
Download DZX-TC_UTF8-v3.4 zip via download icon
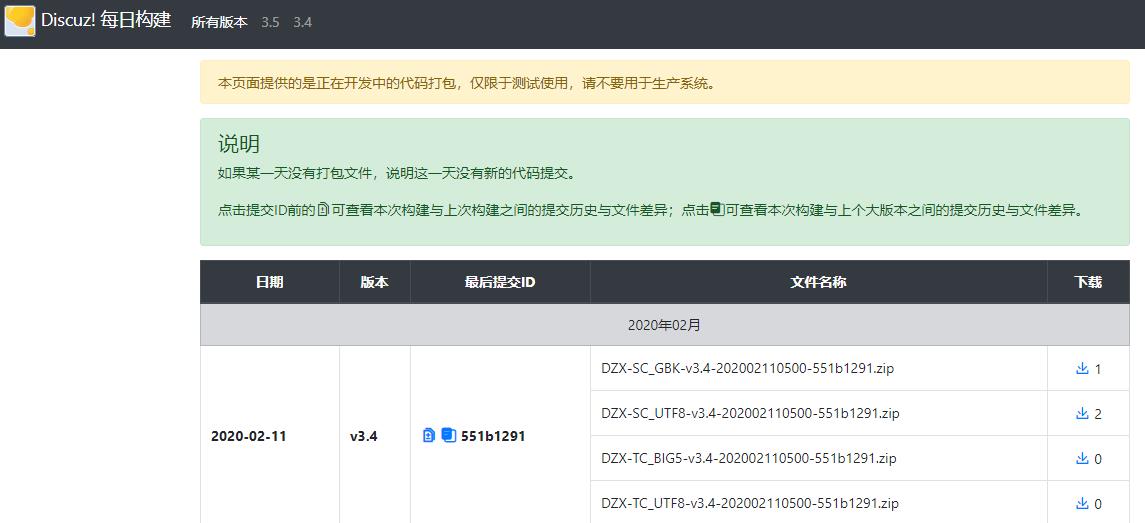(1082, 504)
